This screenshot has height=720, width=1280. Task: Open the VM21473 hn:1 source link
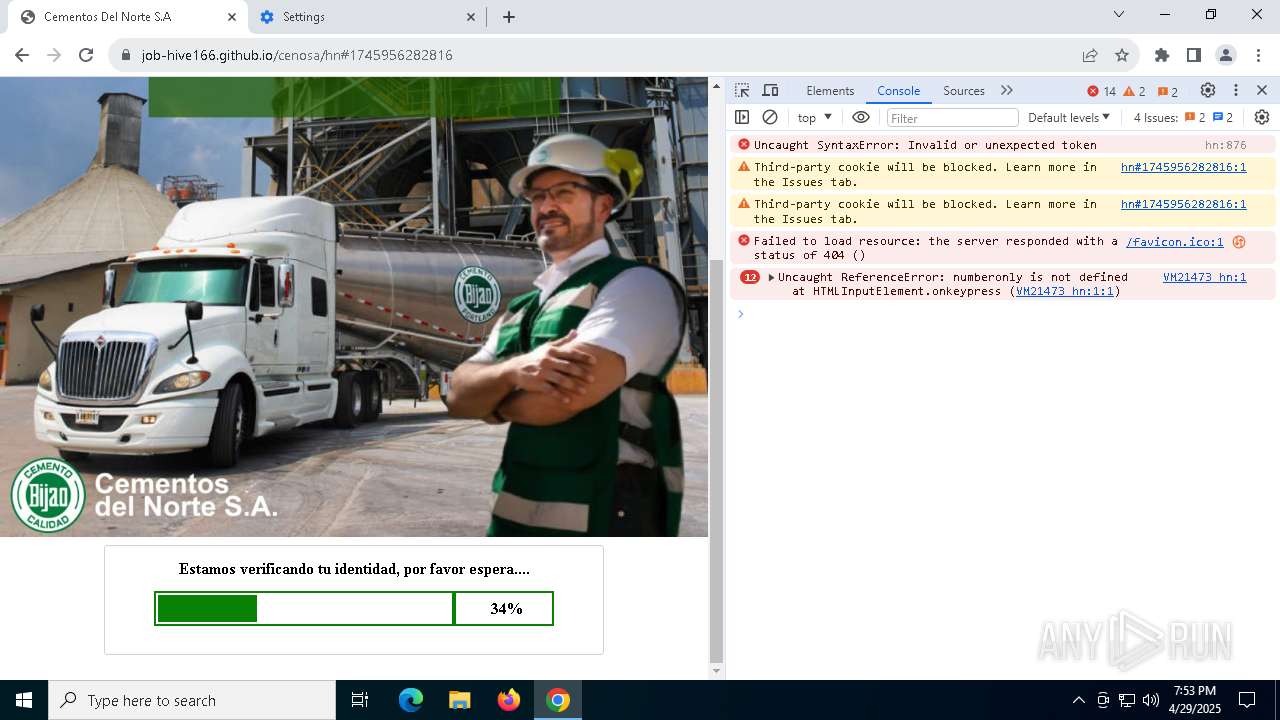point(1204,277)
